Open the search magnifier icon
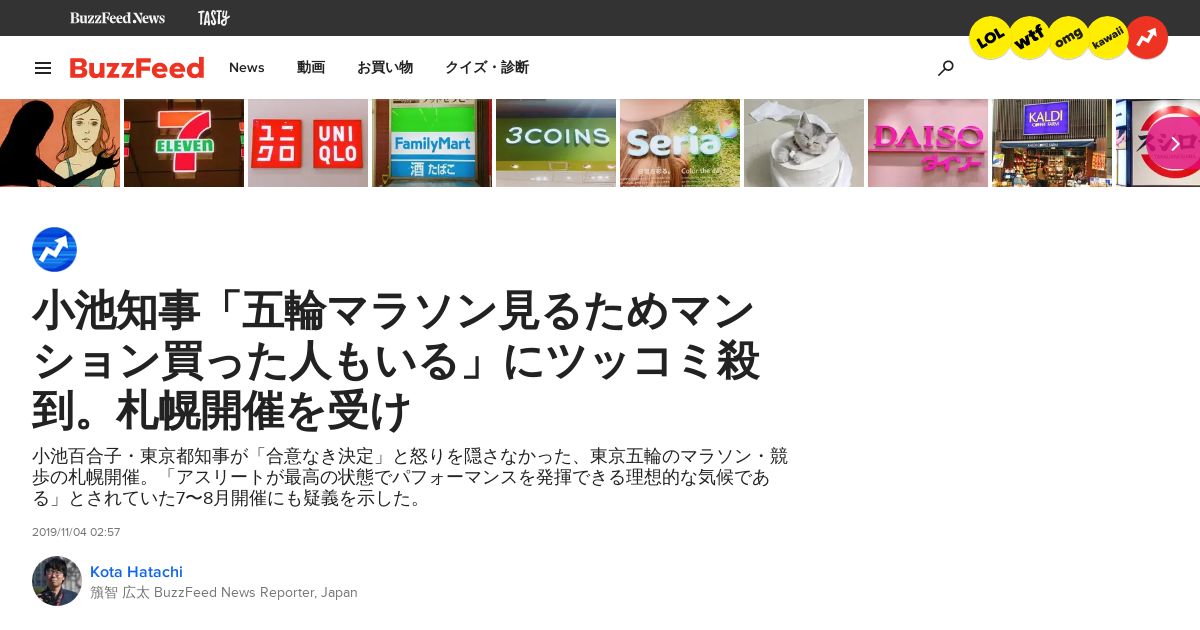The height and width of the screenshot is (630, 1200). 945,68
